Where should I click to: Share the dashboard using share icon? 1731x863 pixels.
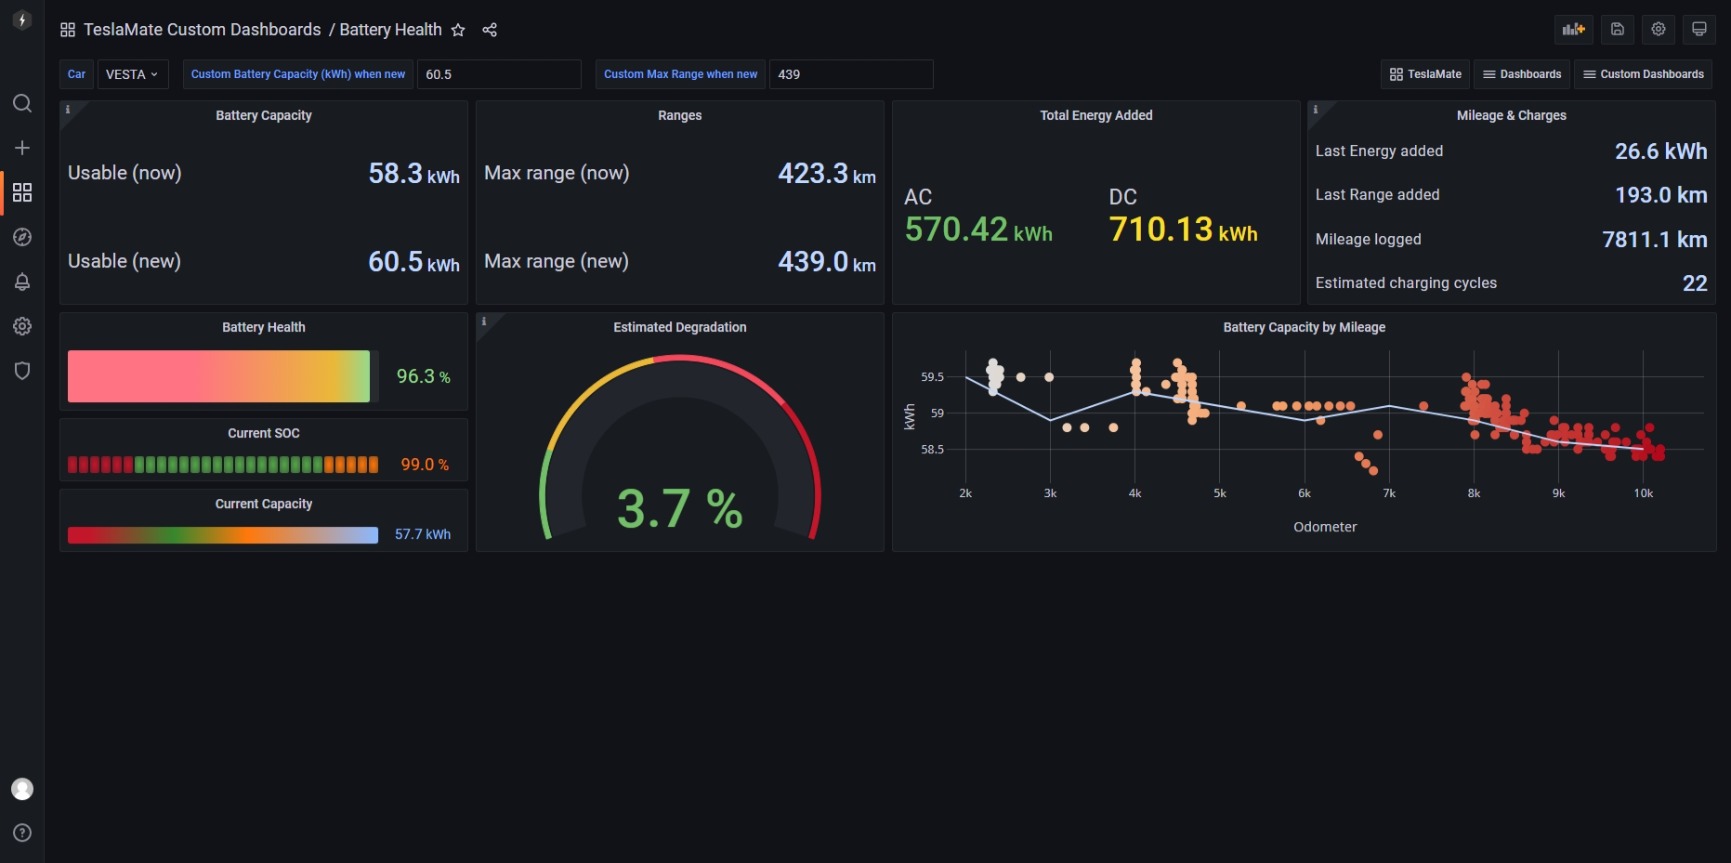489,30
